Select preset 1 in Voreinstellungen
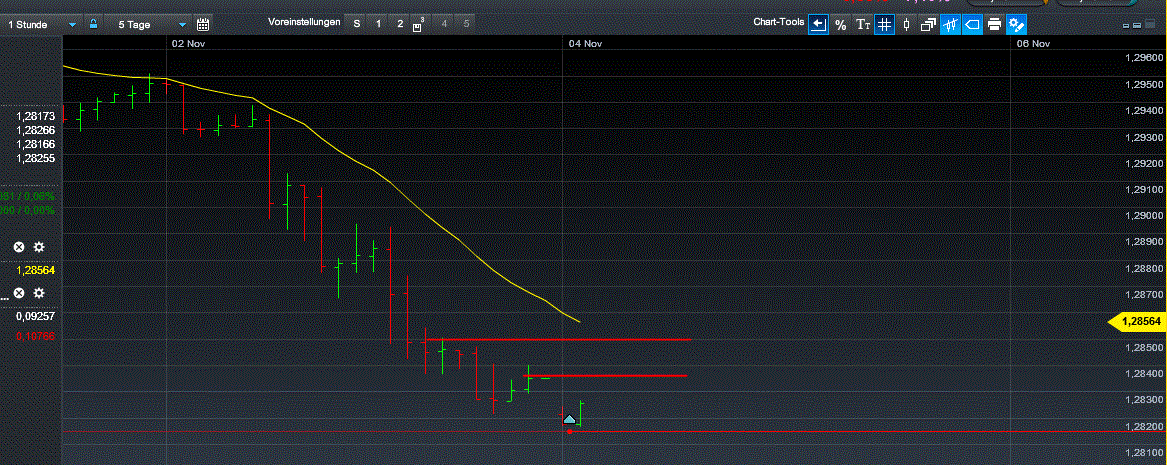The height and width of the screenshot is (465, 1167). coord(378,24)
